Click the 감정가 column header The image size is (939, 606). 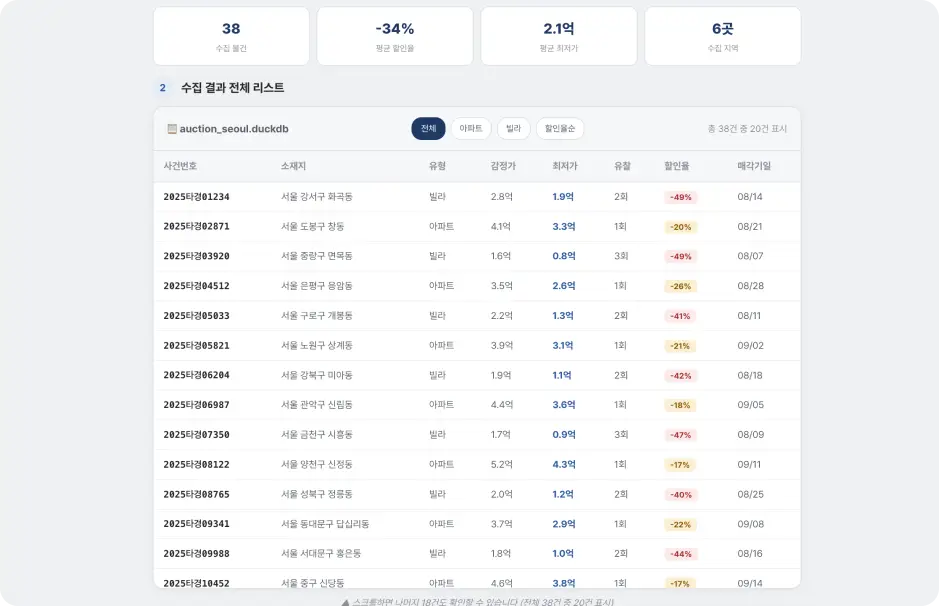(x=503, y=166)
